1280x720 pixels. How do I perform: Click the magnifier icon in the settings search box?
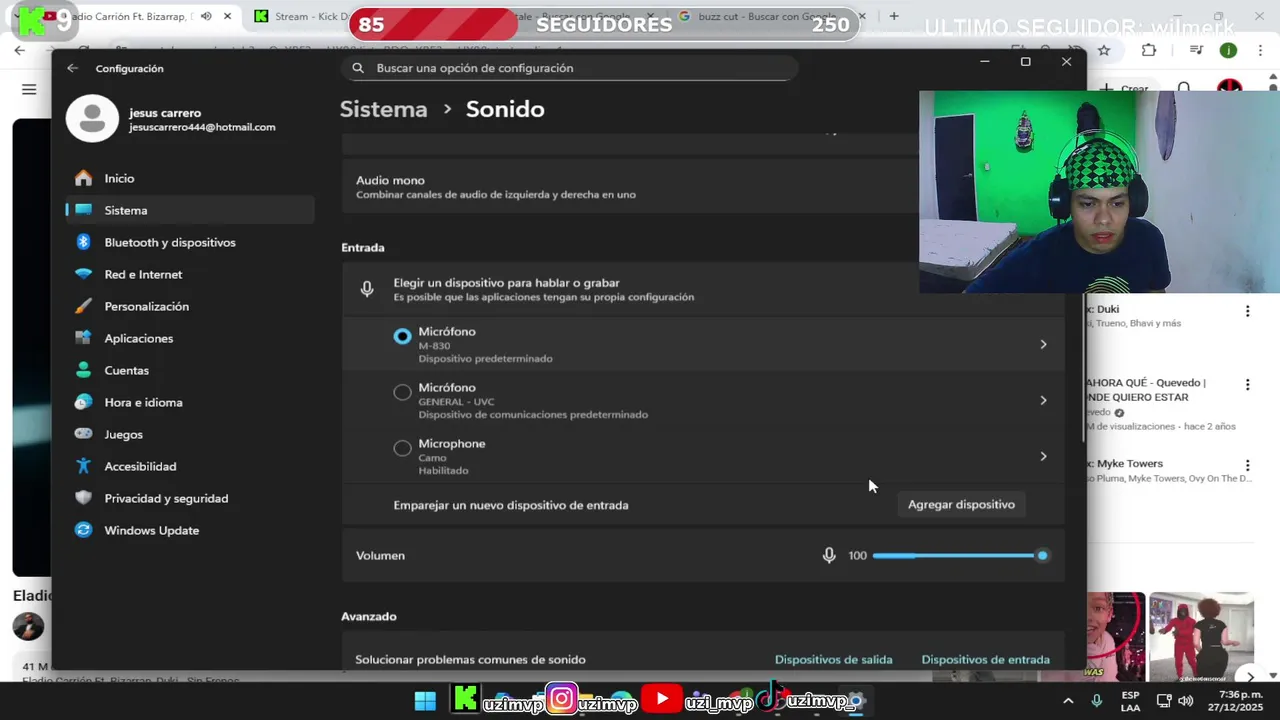[358, 68]
